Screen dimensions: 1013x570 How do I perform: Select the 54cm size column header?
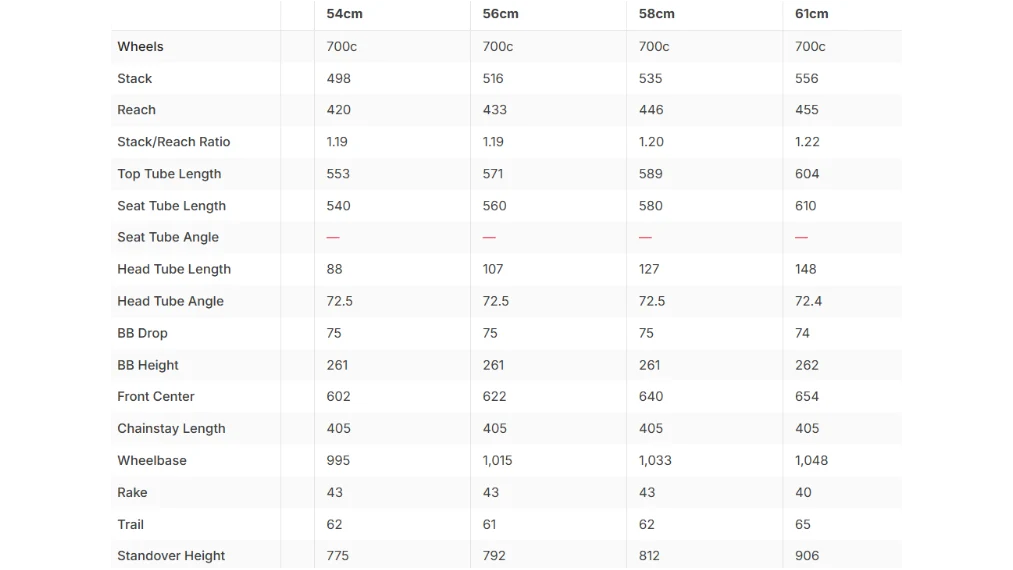pyautogui.click(x=344, y=14)
